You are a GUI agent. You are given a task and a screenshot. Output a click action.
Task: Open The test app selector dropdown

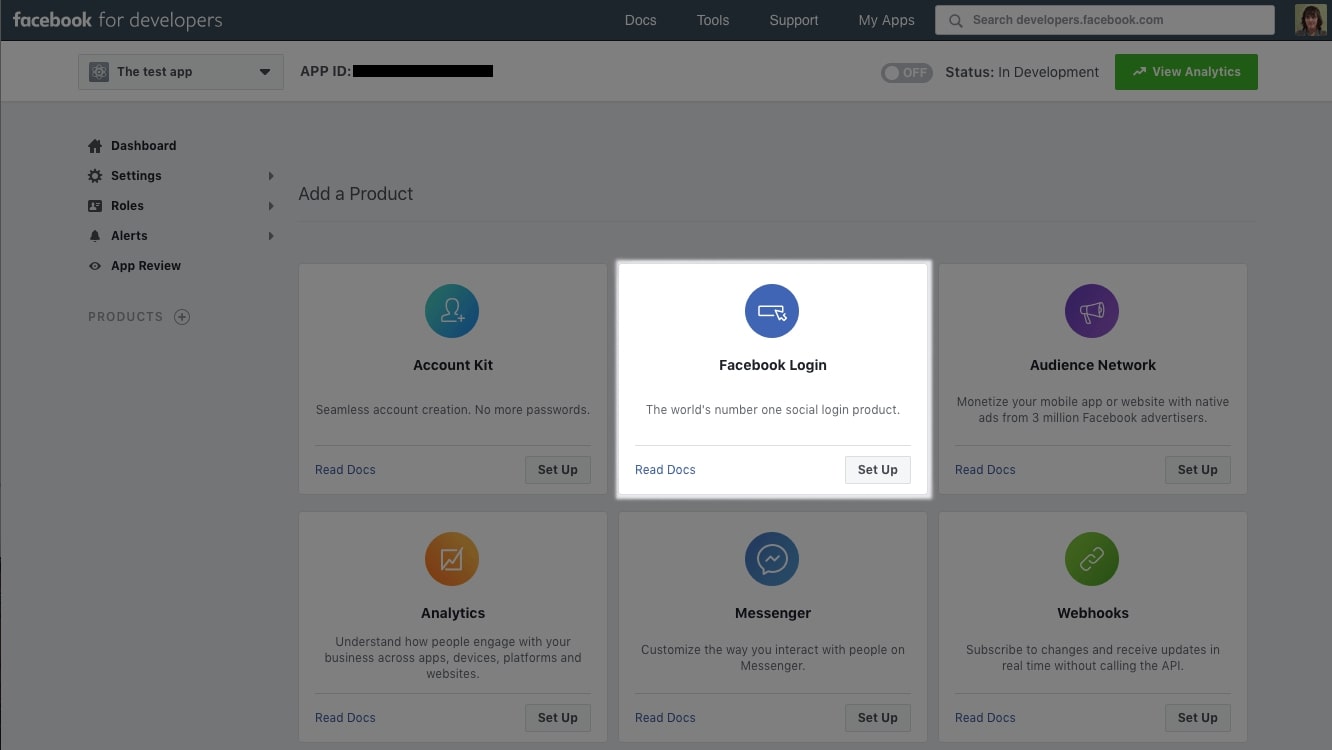click(x=181, y=72)
